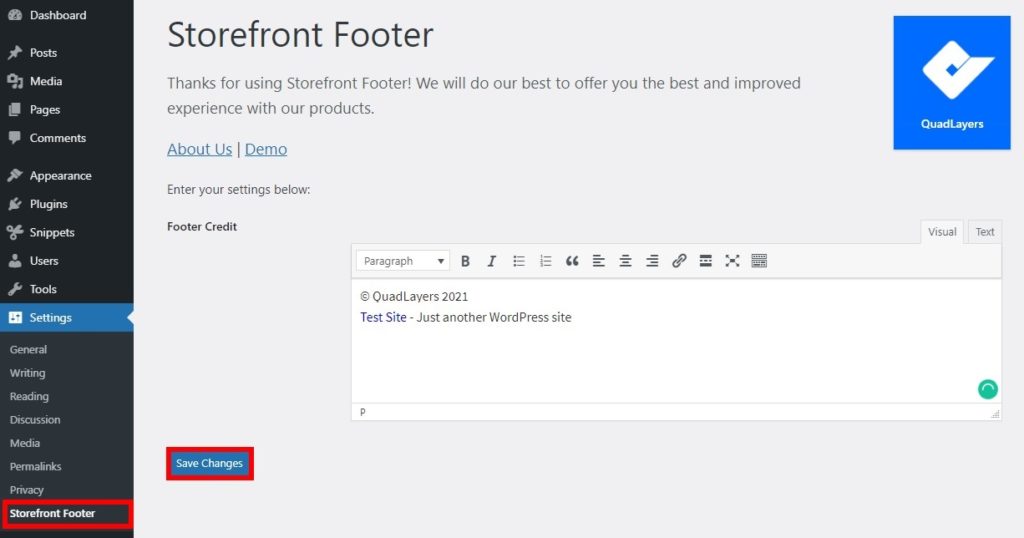Align text center
The height and width of the screenshot is (538, 1024).
[x=625, y=261]
